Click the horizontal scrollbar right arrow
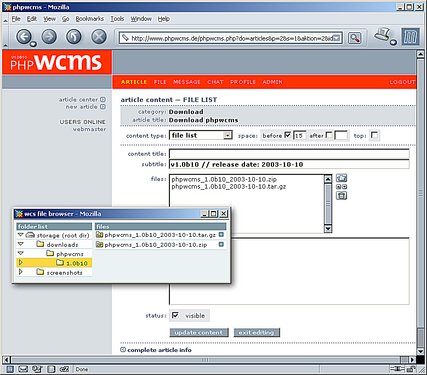Image resolution: width=427 pixels, height=375 pixels. point(413,360)
